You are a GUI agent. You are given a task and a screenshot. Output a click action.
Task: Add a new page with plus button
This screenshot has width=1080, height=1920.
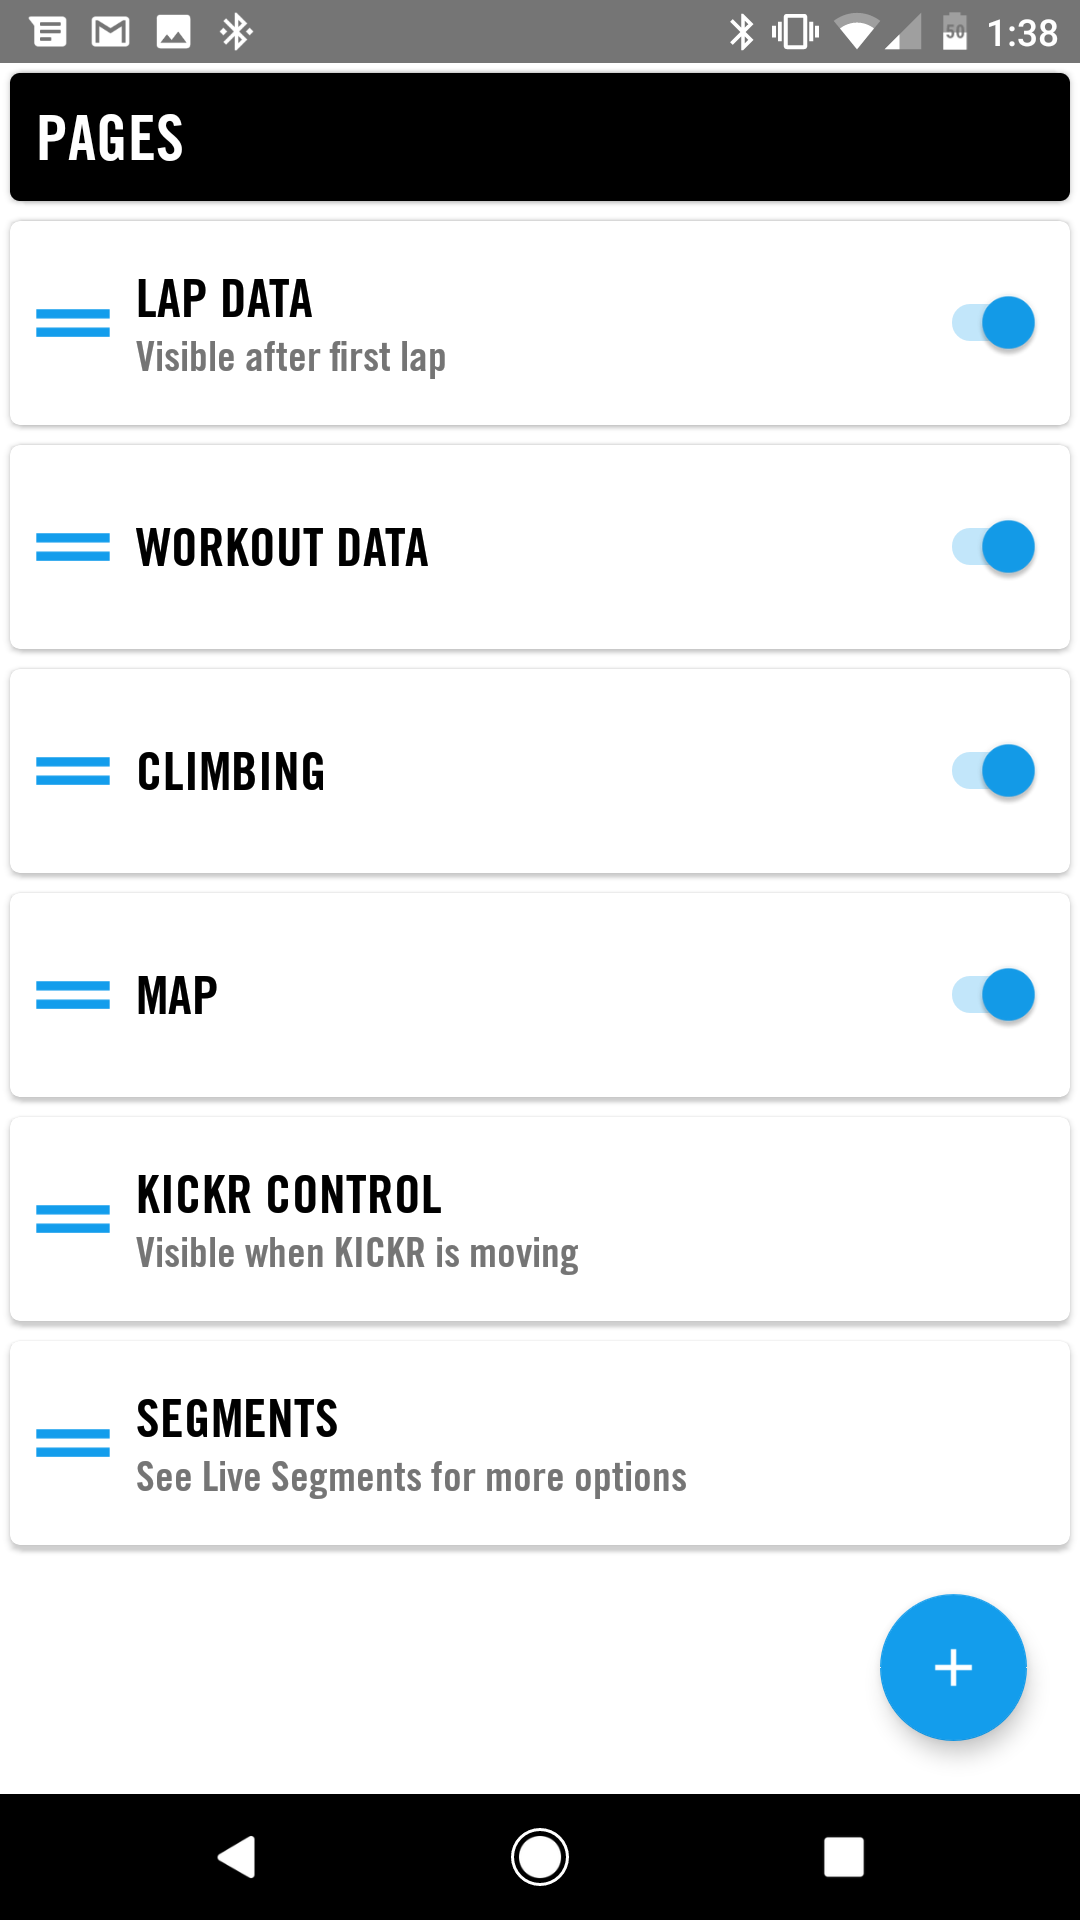coord(953,1667)
